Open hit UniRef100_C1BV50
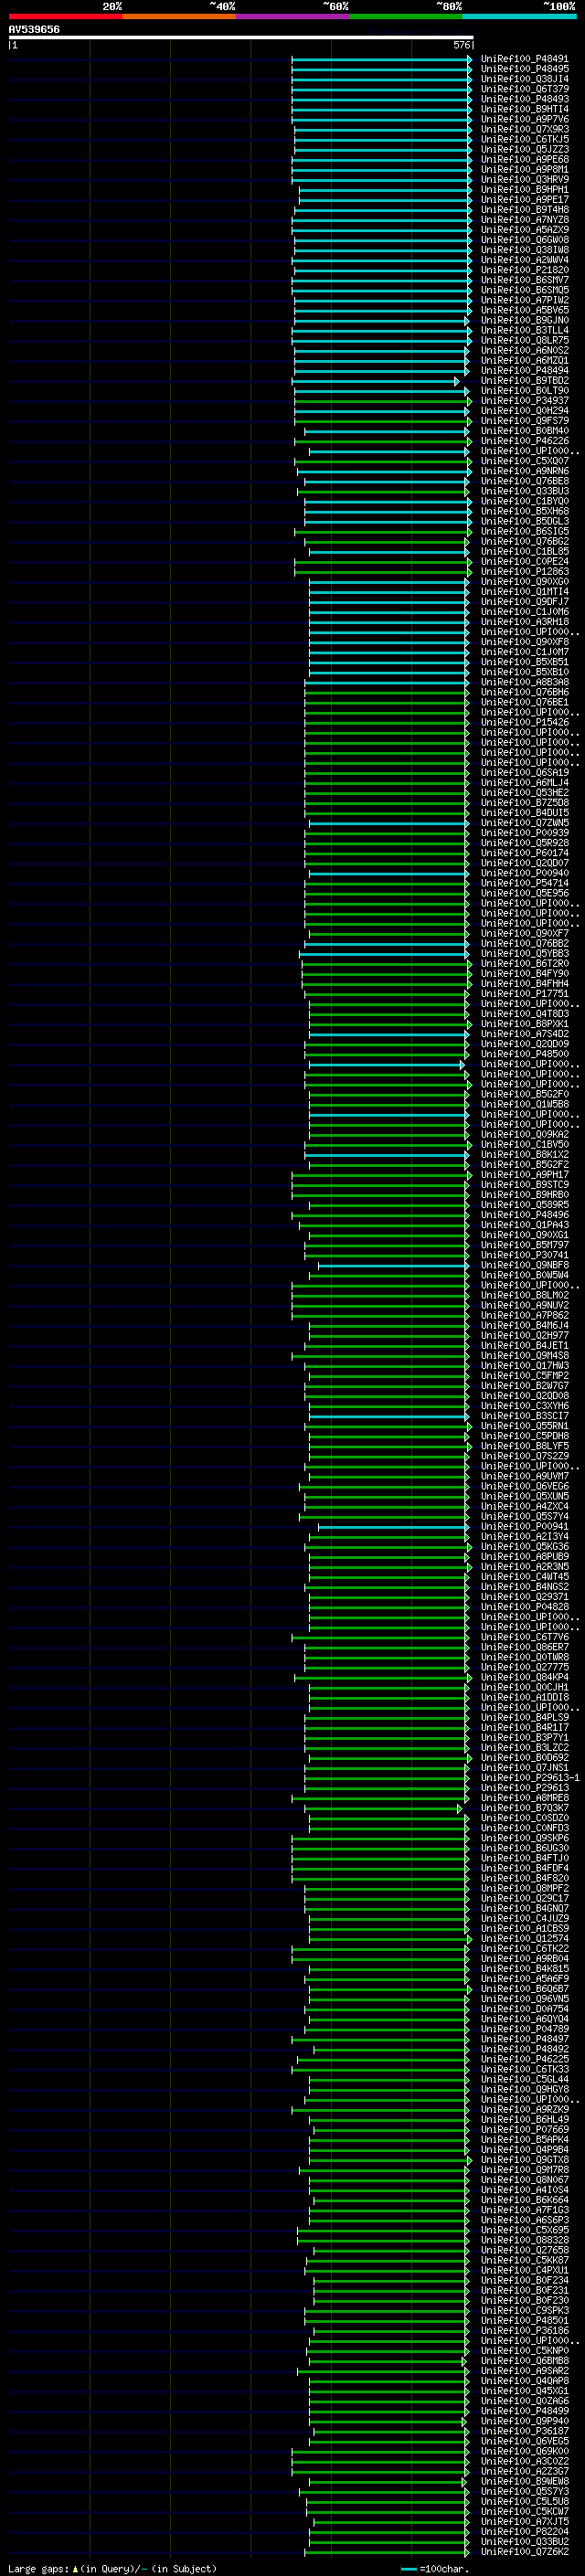585x2576 pixels. coord(525,1144)
